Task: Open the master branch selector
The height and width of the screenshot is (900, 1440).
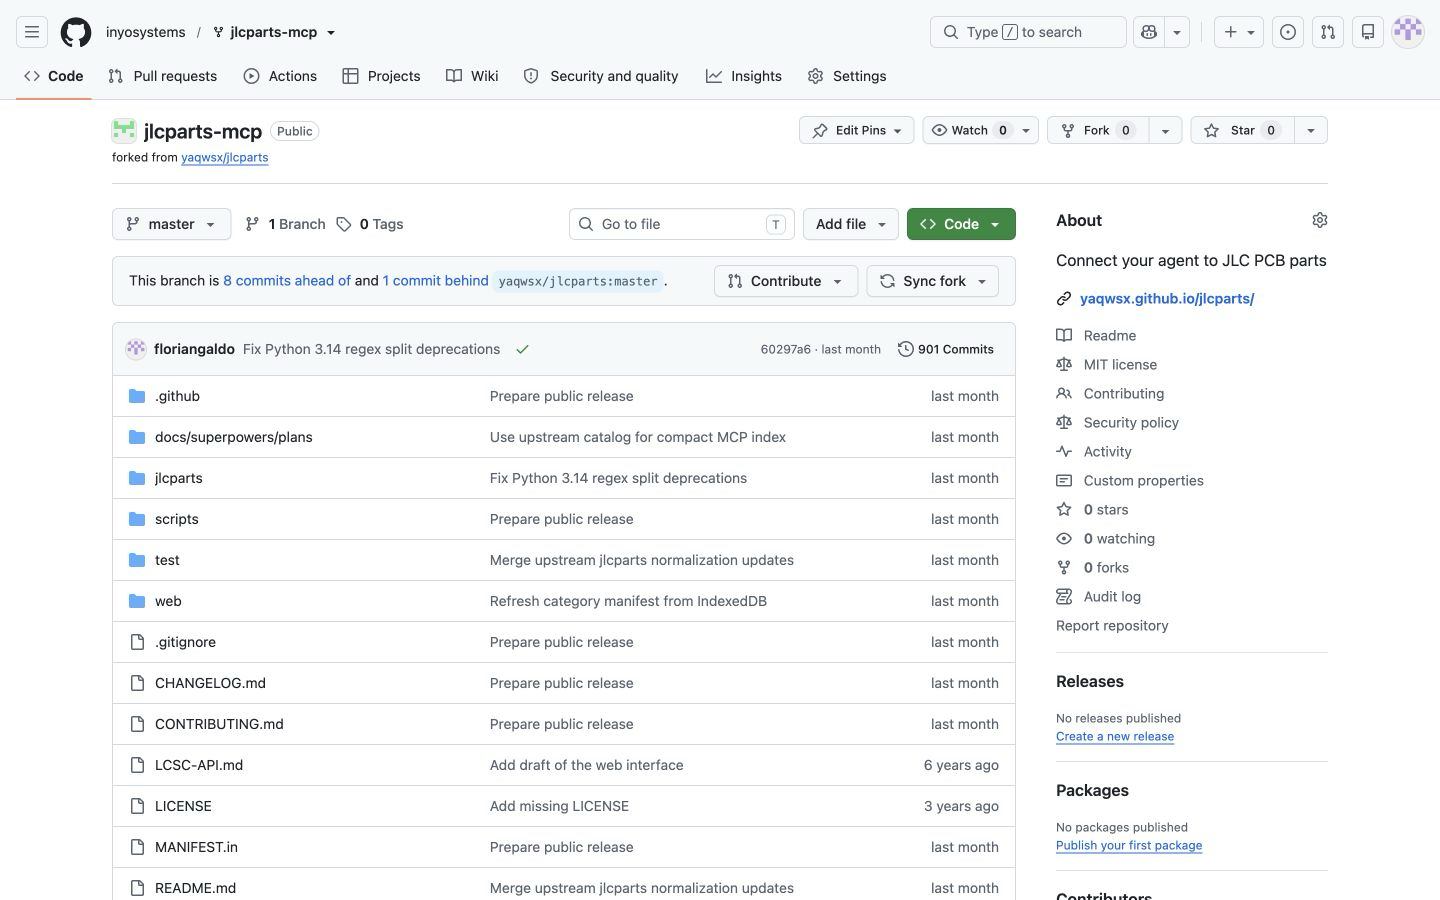Action: tap(171, 224)
